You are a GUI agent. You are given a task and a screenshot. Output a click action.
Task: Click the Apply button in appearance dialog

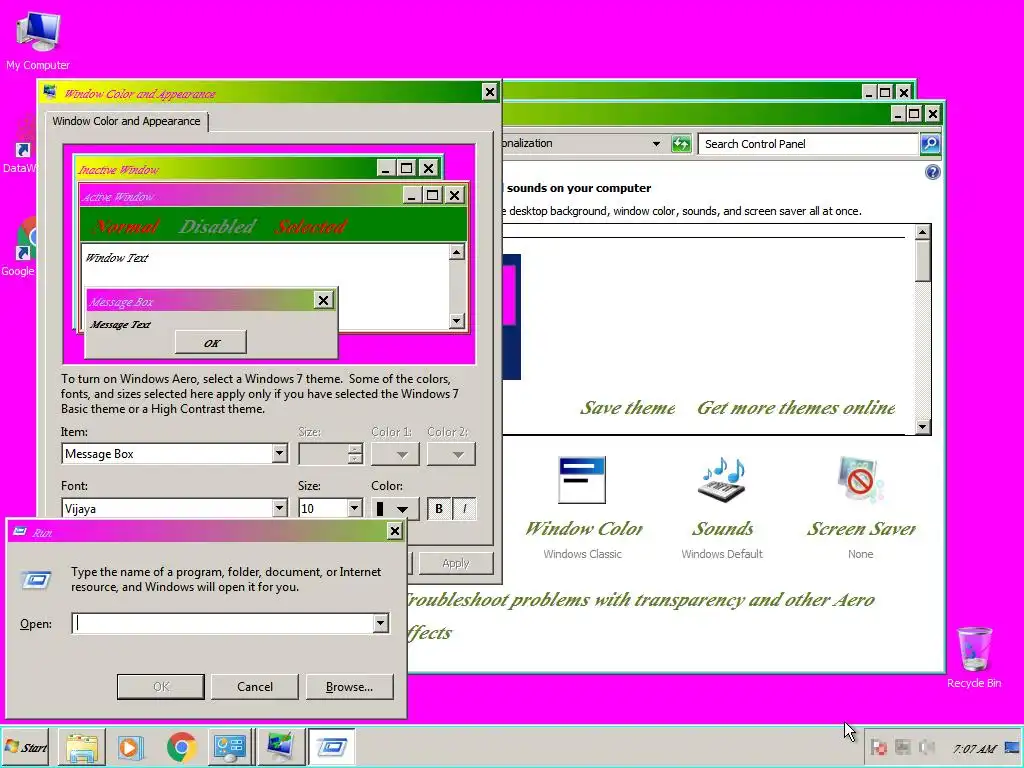(x=456, y=563)
